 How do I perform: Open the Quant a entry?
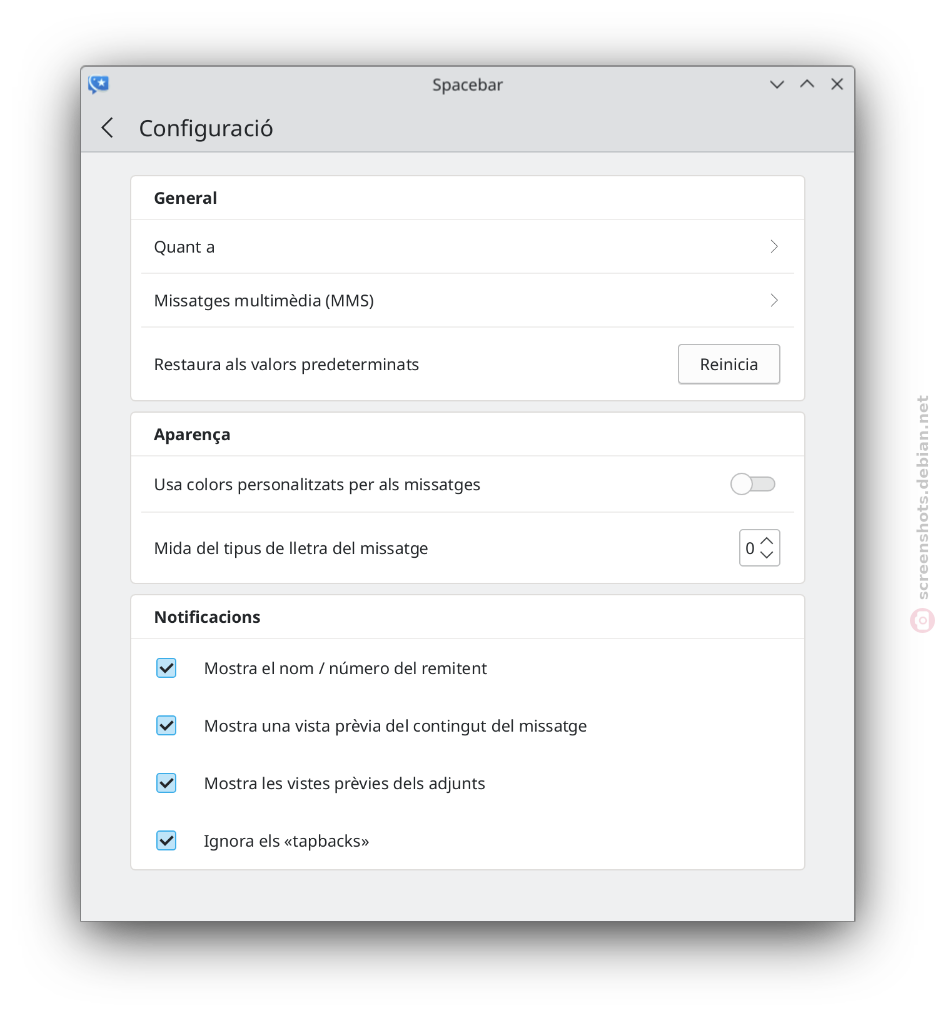coord(467,246)
